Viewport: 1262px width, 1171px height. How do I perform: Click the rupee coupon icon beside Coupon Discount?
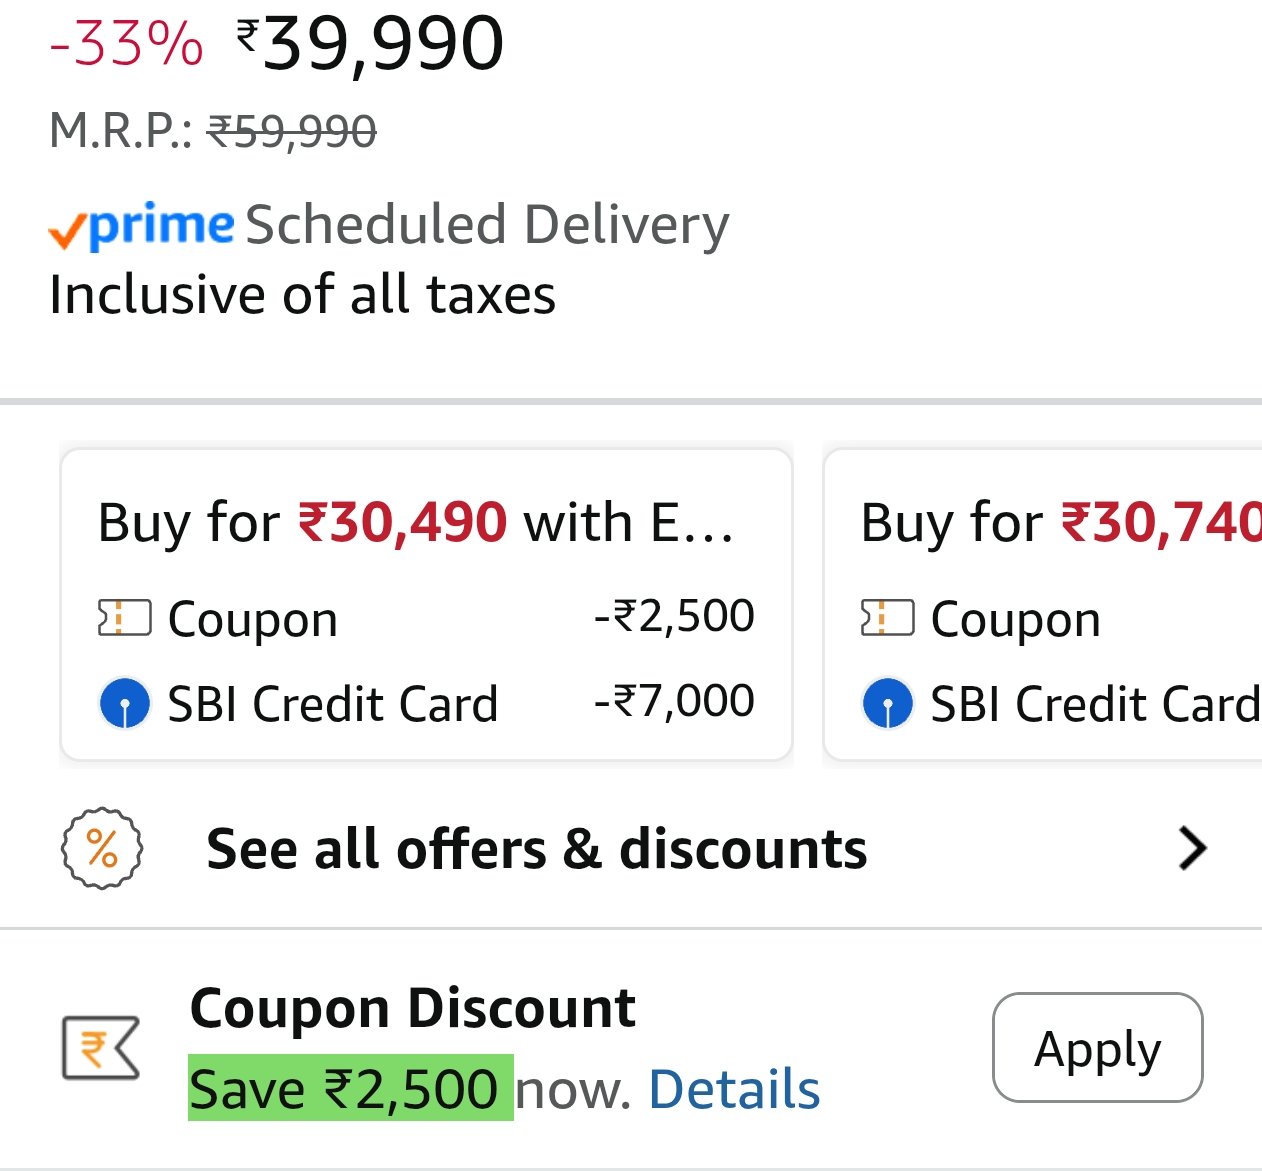[100, 1048]
